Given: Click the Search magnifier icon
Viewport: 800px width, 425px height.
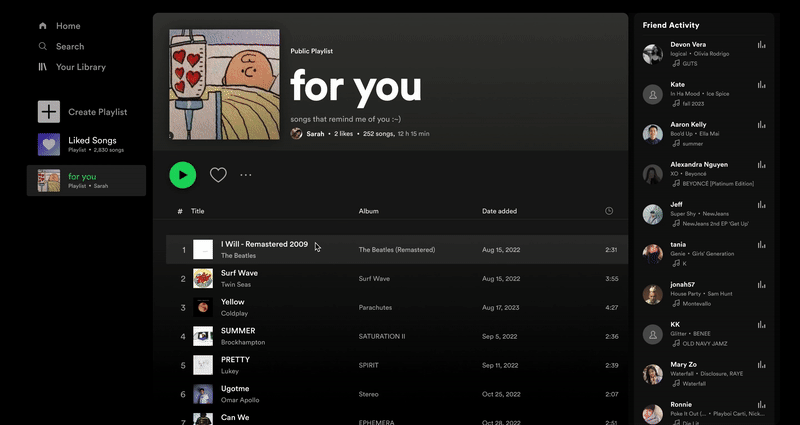Looking at the screenshot, I should [x=43, y=46].
